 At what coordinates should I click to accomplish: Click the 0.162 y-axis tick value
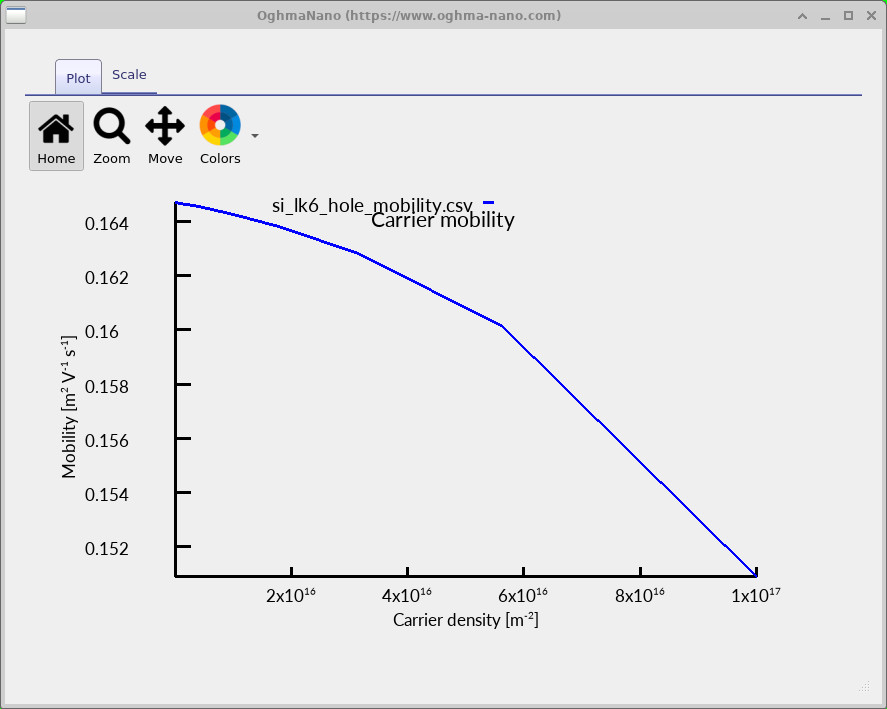coord(106,278)
